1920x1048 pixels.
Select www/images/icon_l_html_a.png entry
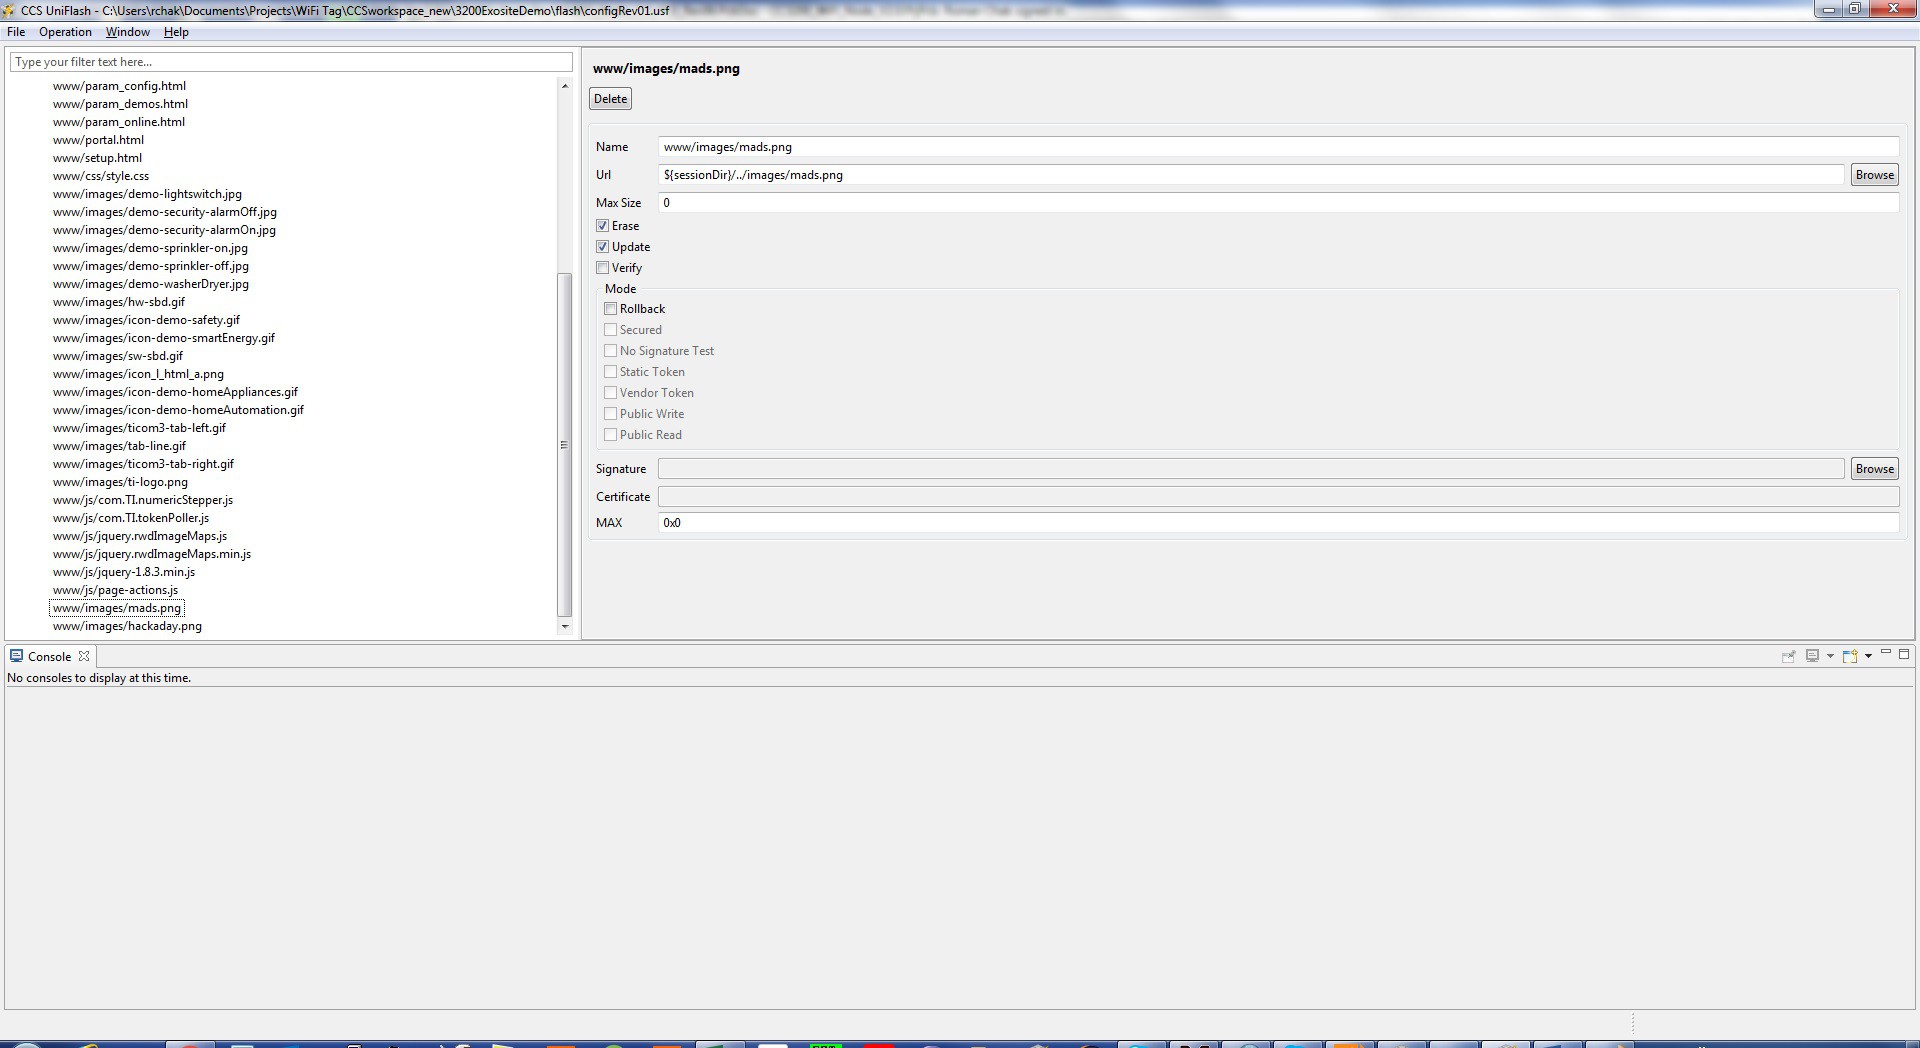138,374
